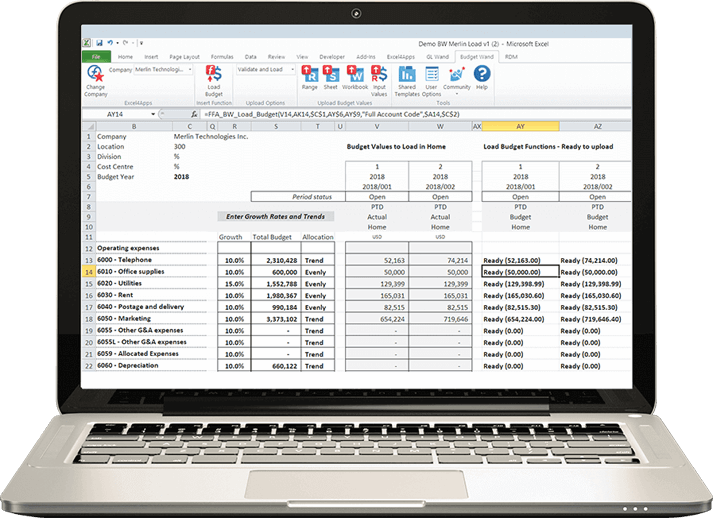Image resolution: width=713 pixels, height=518 pixels.
Task: Switch to the Data tab
Action: point(251,57)
